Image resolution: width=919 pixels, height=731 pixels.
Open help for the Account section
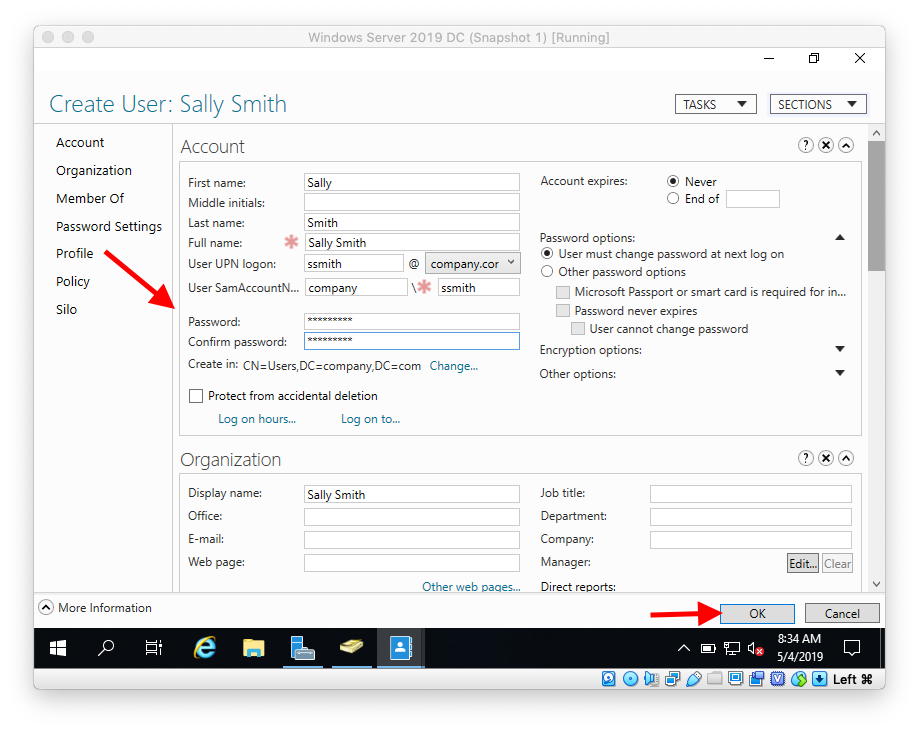pos(806,145)
